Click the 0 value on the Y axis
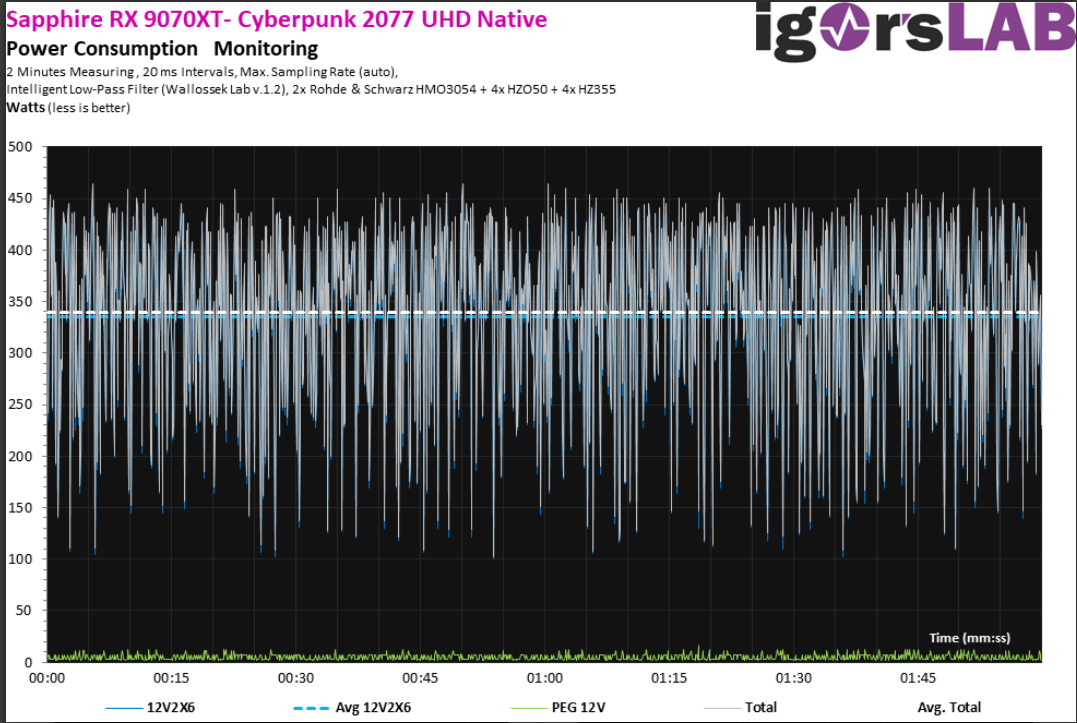Image resolution: width=1077 pixels, height=723 pixels. (28, 663)
